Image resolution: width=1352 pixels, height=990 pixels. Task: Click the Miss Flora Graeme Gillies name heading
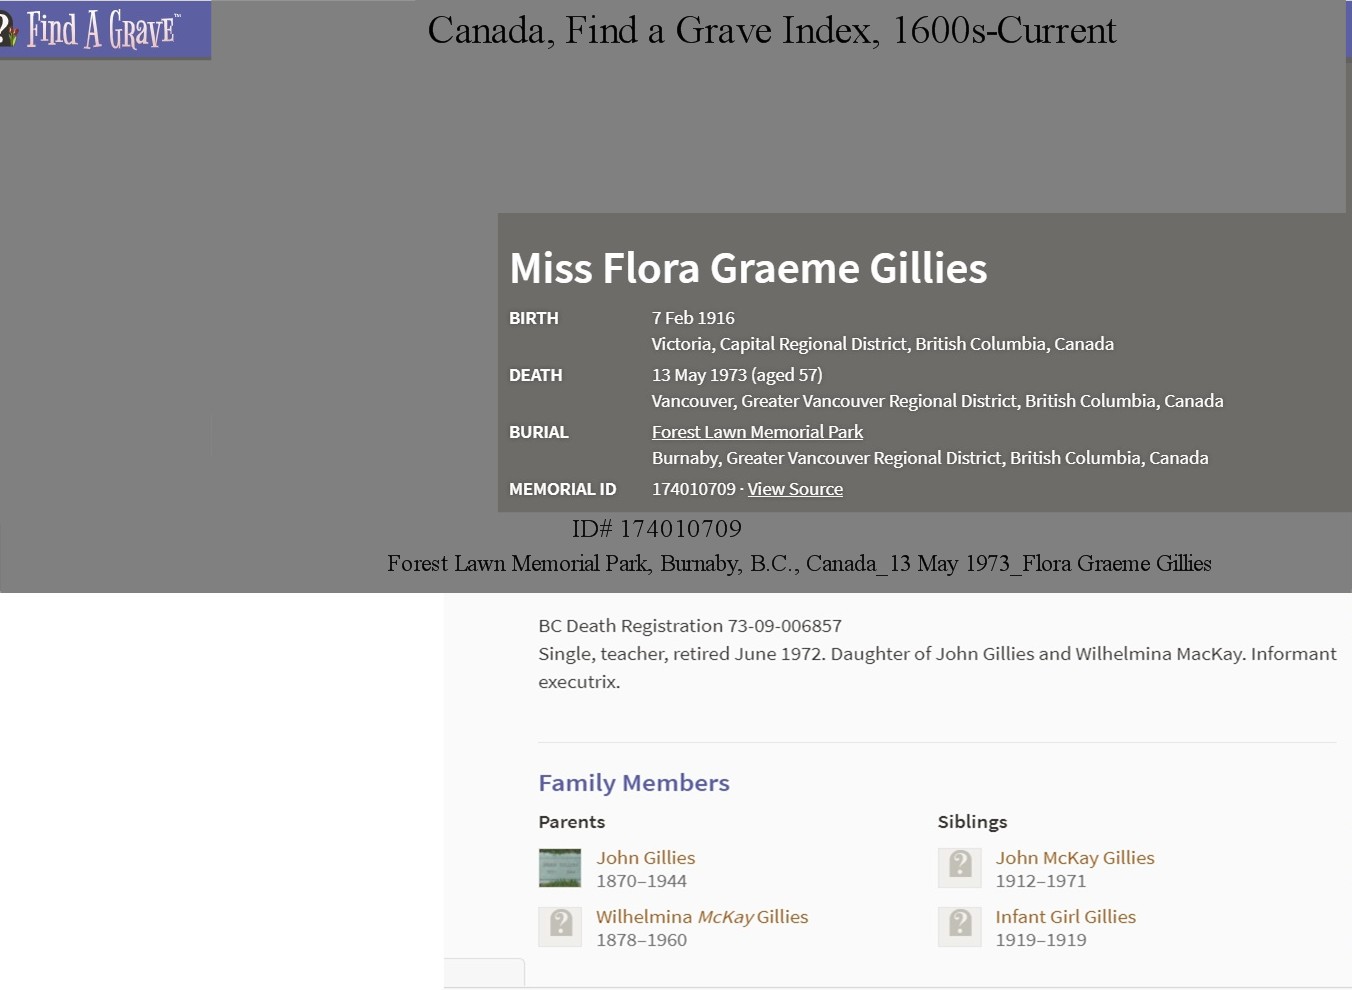pos(748,268)
